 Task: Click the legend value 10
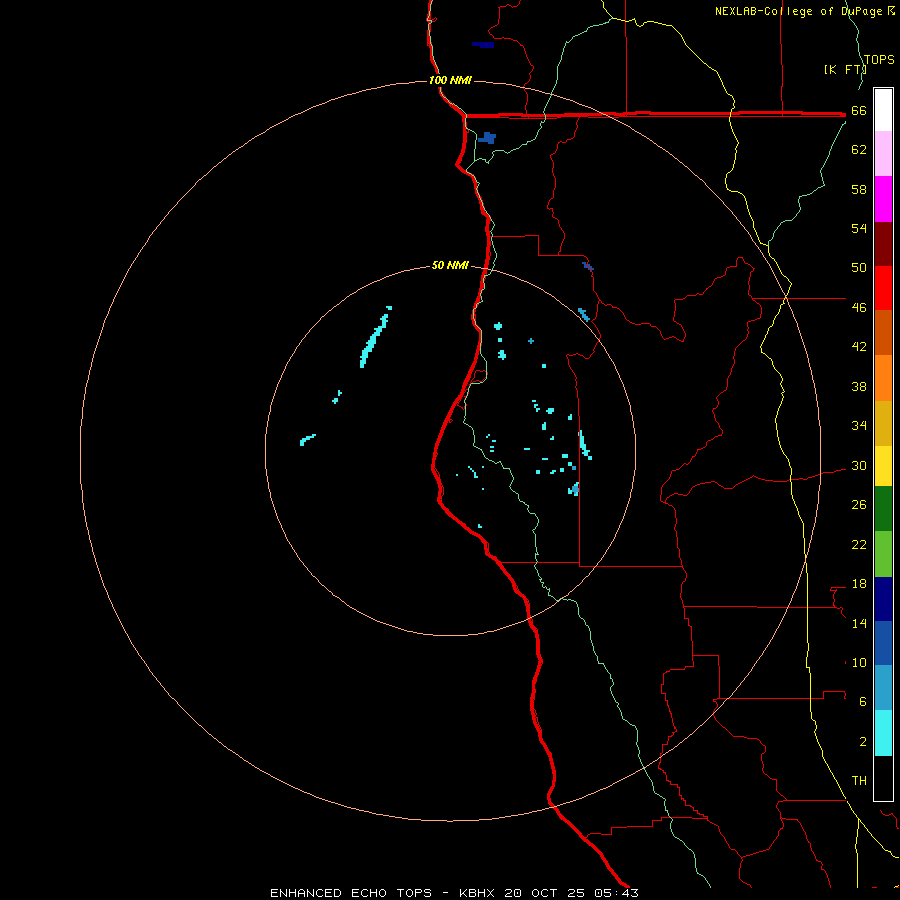[859, 663]
